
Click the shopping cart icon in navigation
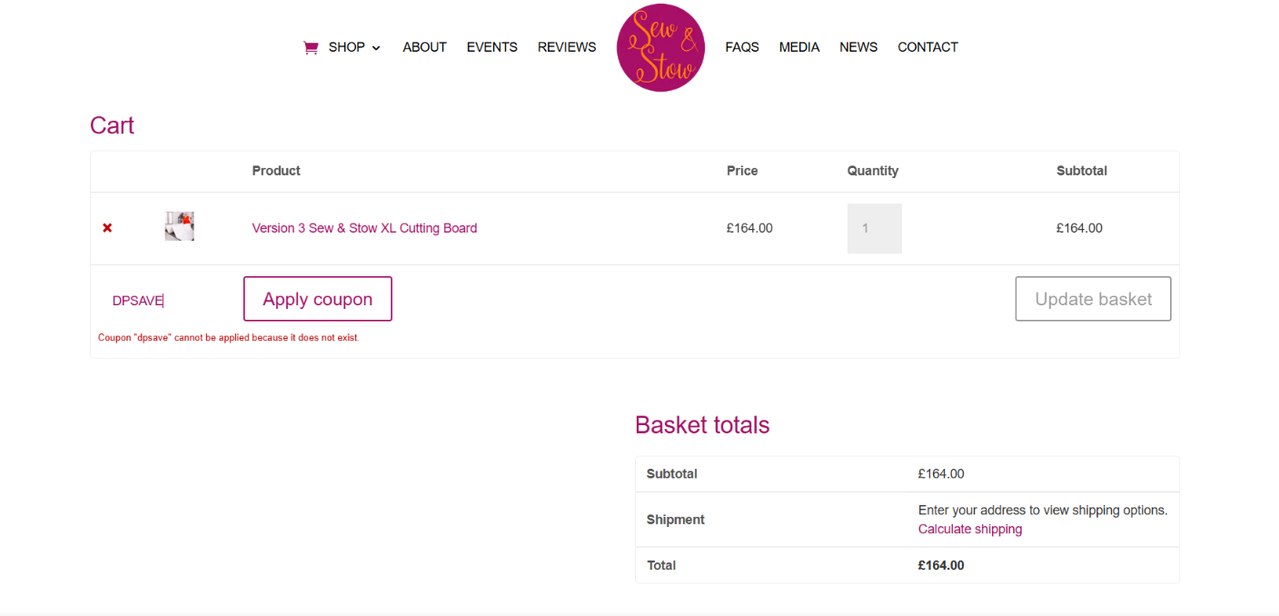coord(311,47)
